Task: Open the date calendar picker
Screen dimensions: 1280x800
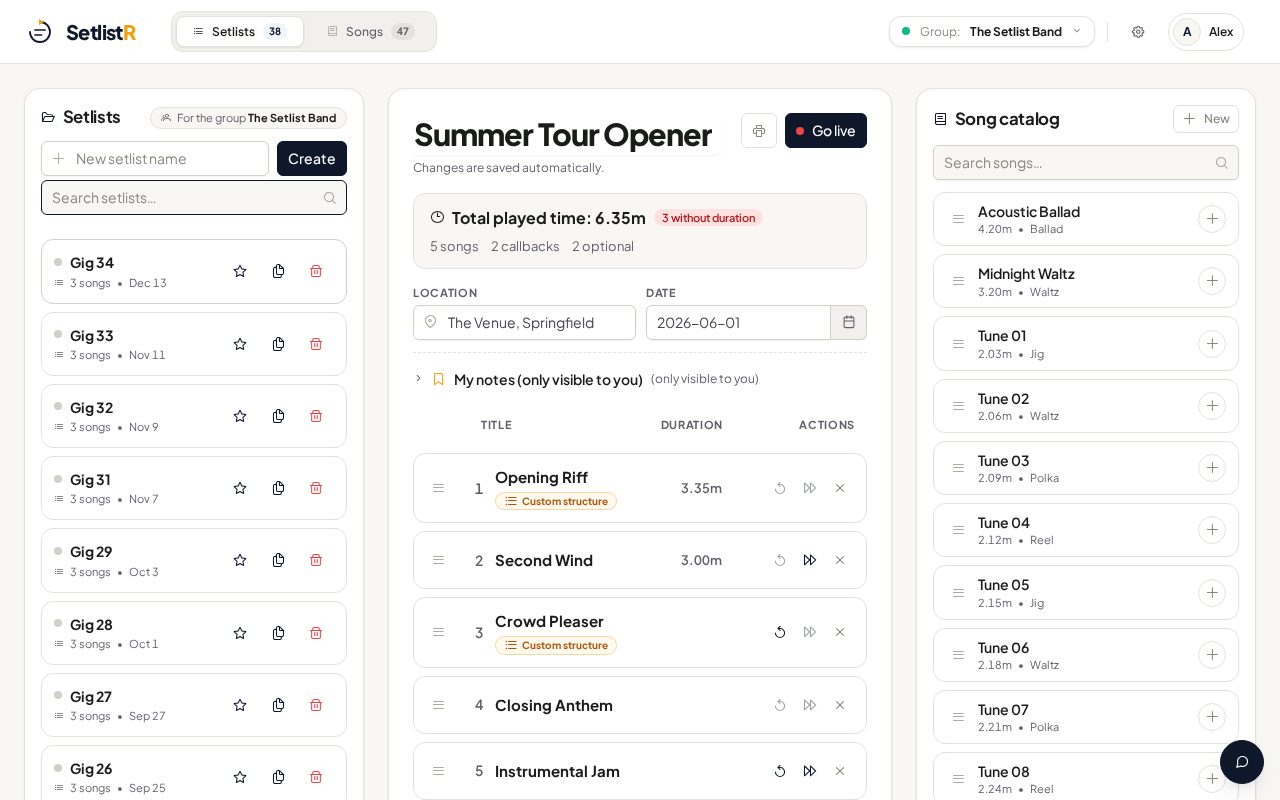Action: pos(849,322)
